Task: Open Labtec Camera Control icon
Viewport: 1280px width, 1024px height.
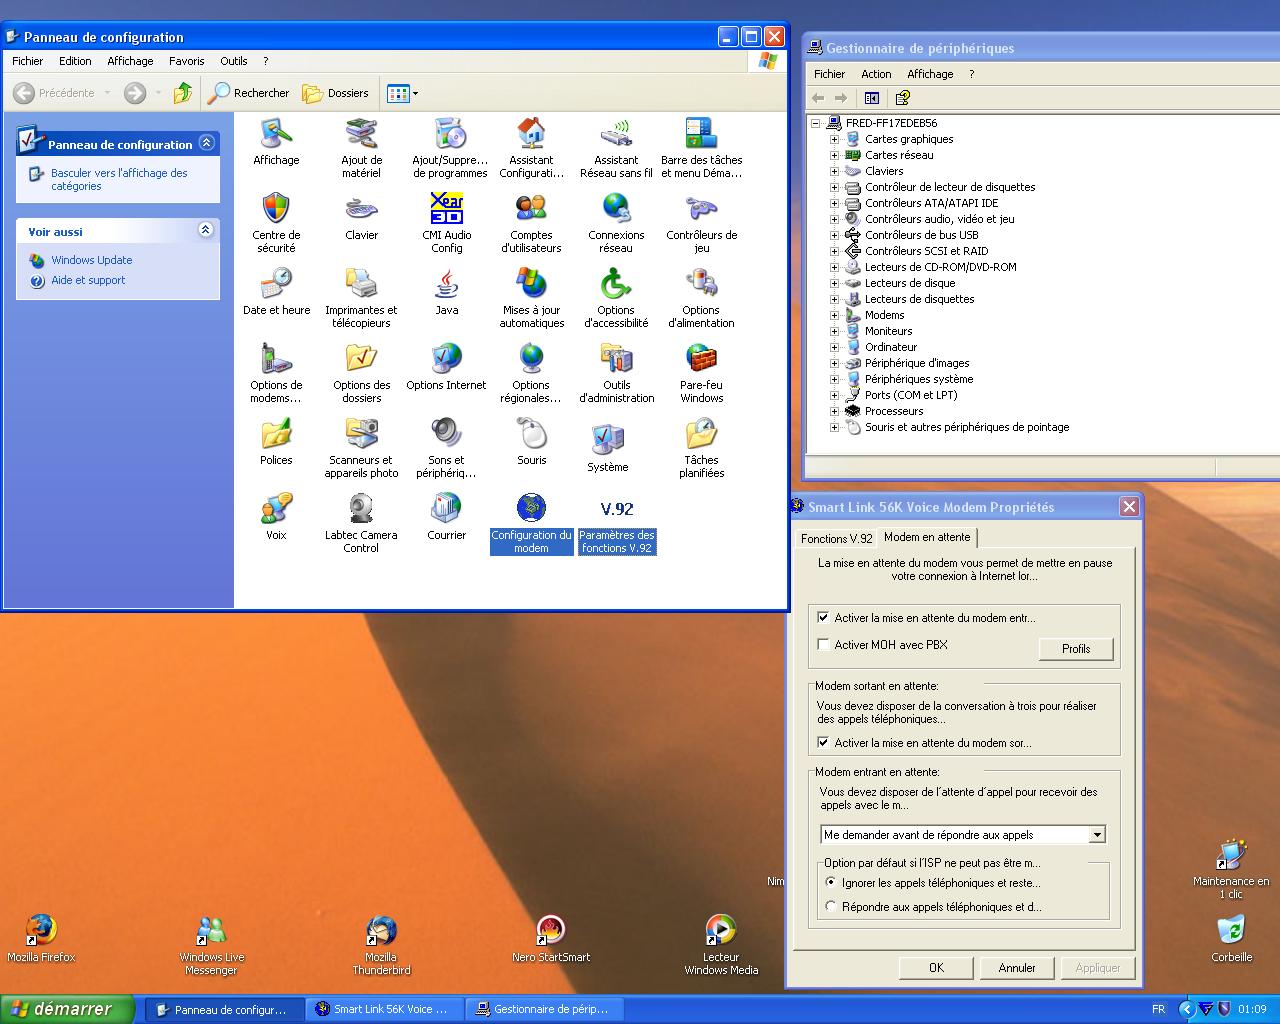Action: 361,509
